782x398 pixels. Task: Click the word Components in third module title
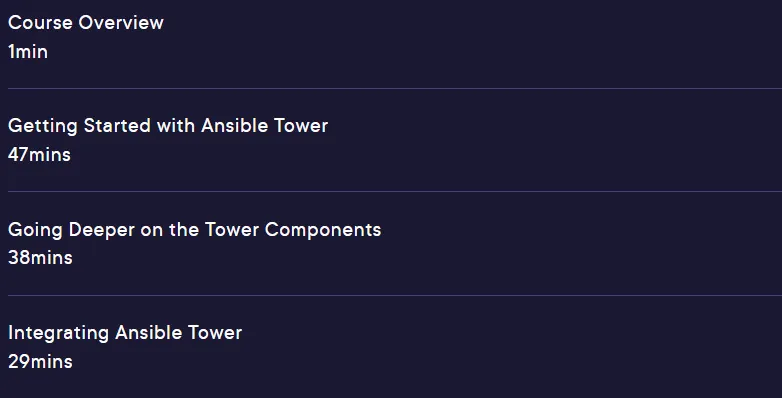click(323, 229)
